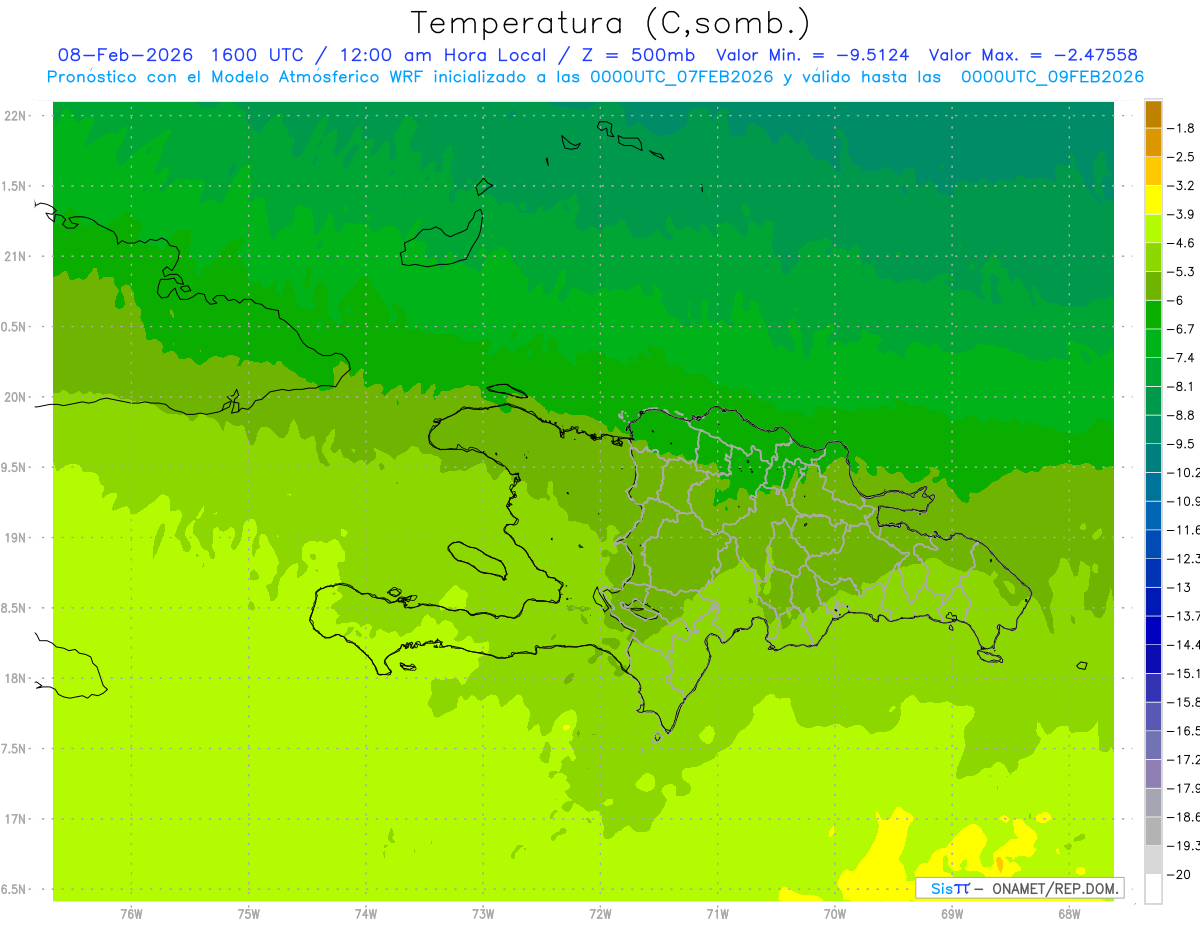The image size is (1200, 927).
Task: Click 'Valor Max. = -2.47558' value
Action: pos(1033,55)
